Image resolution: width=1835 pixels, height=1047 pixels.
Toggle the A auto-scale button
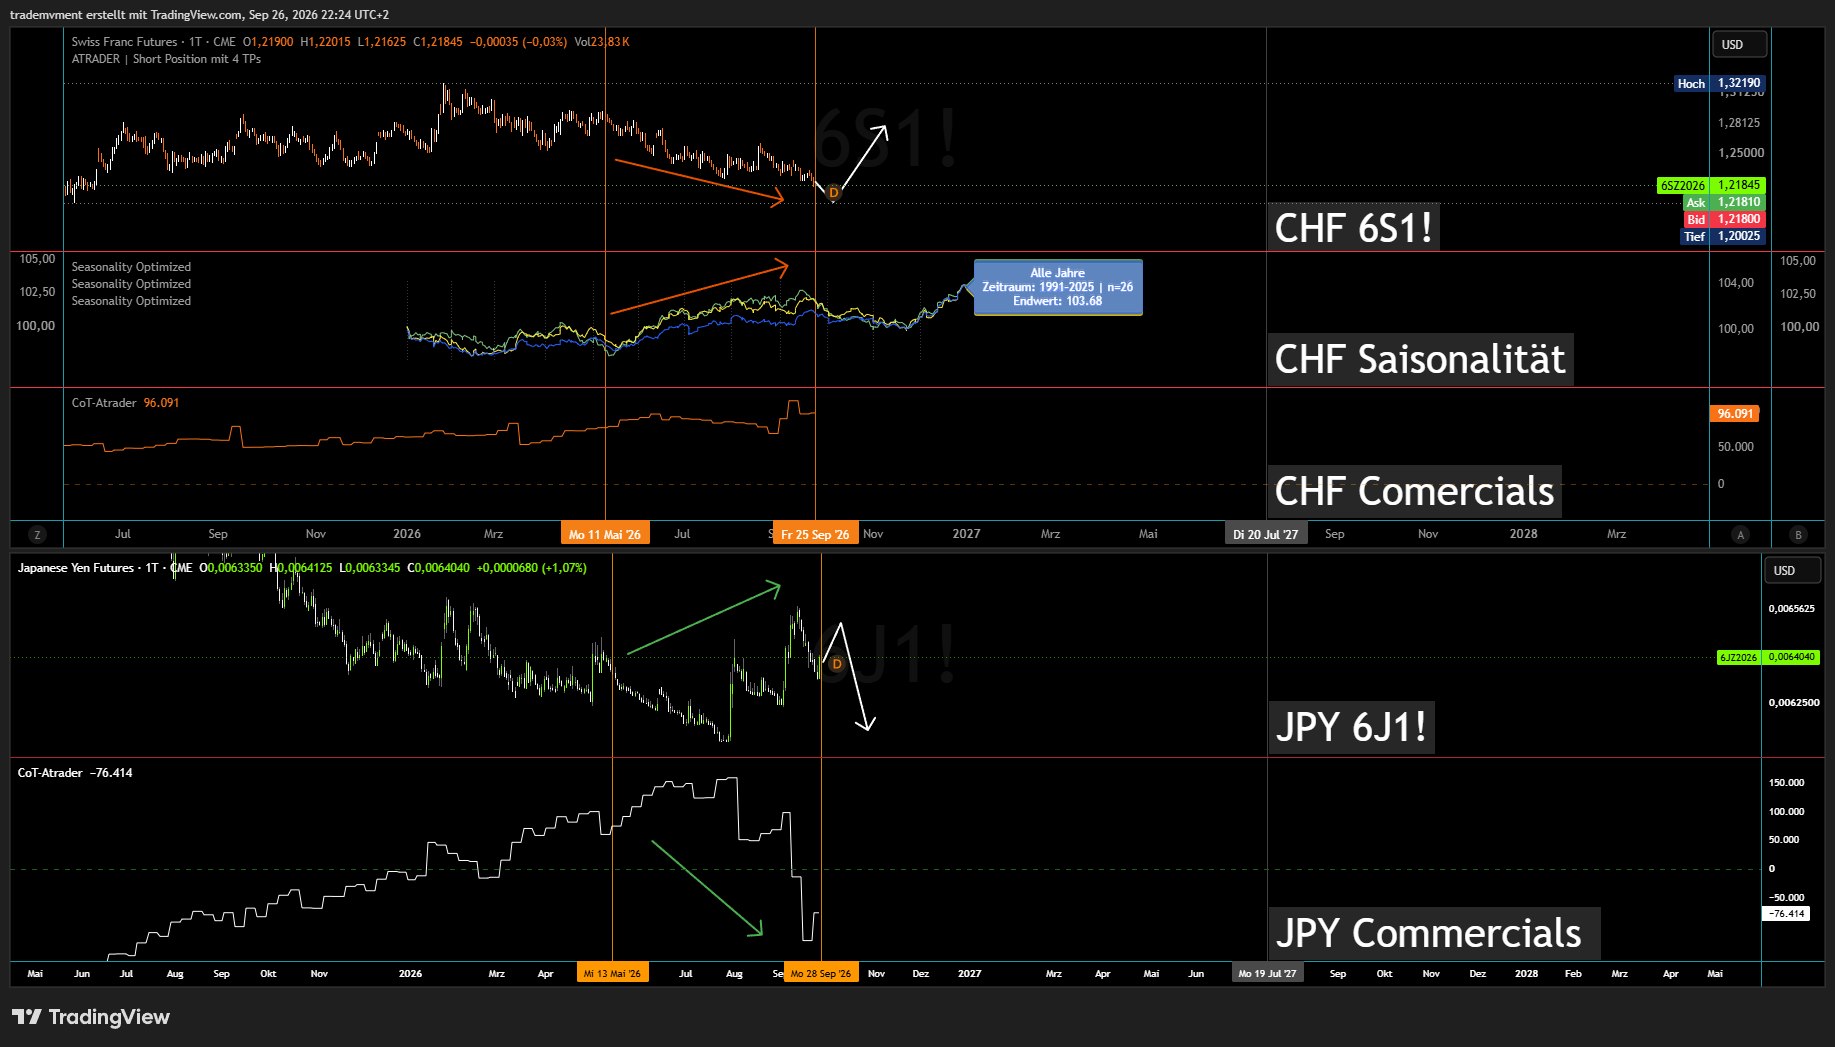(x=1740, y=535)
